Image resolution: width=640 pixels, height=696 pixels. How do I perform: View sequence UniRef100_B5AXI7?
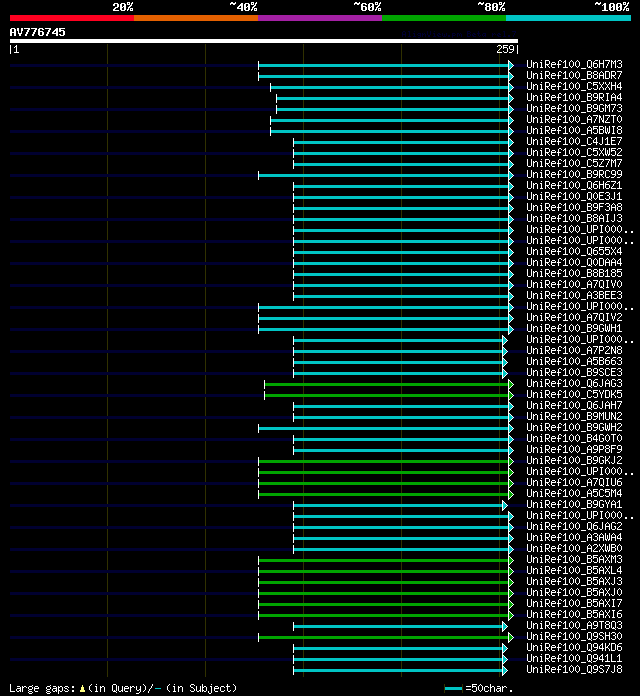pyautogui.click(x=574, y=603)
